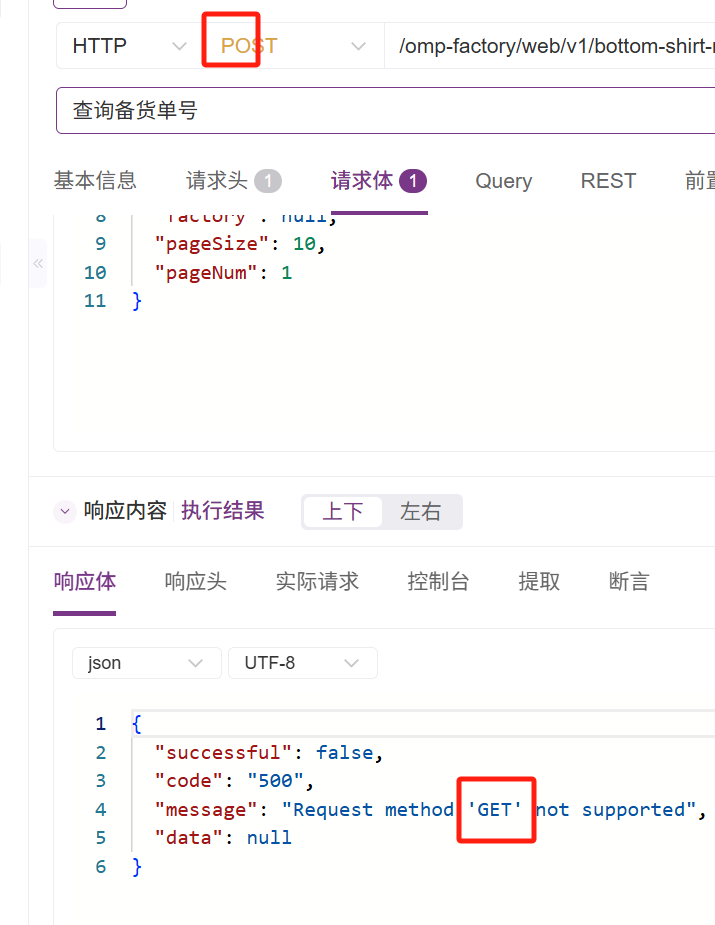Viewport: 715px width, 925px height.
Task: Click the 查询备货单号 name field
Action: coord(385,110)
